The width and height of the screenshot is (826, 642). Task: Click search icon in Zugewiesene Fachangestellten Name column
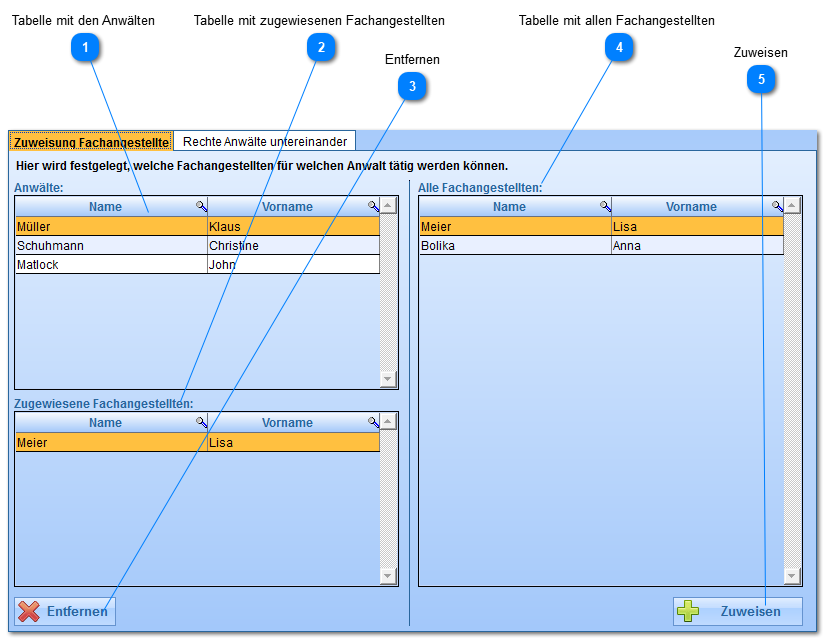pos(201,423)
